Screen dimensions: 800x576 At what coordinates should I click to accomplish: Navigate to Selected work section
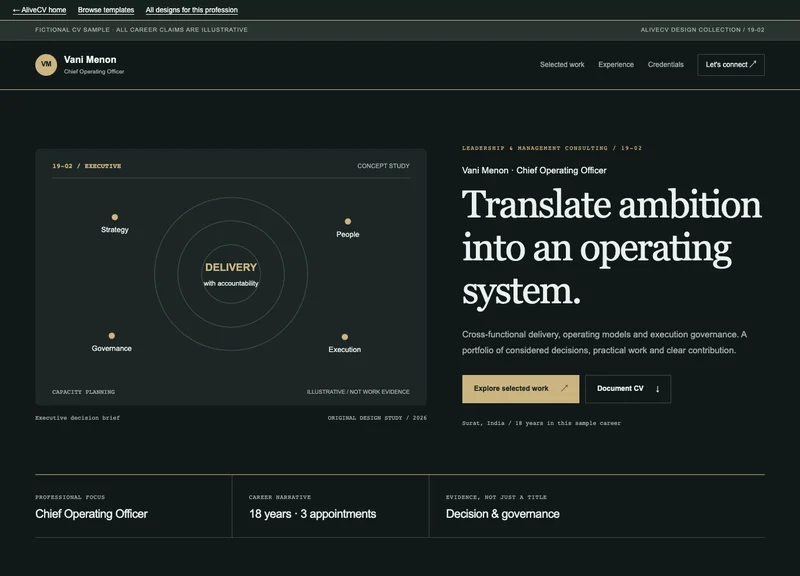pos(562,64)
